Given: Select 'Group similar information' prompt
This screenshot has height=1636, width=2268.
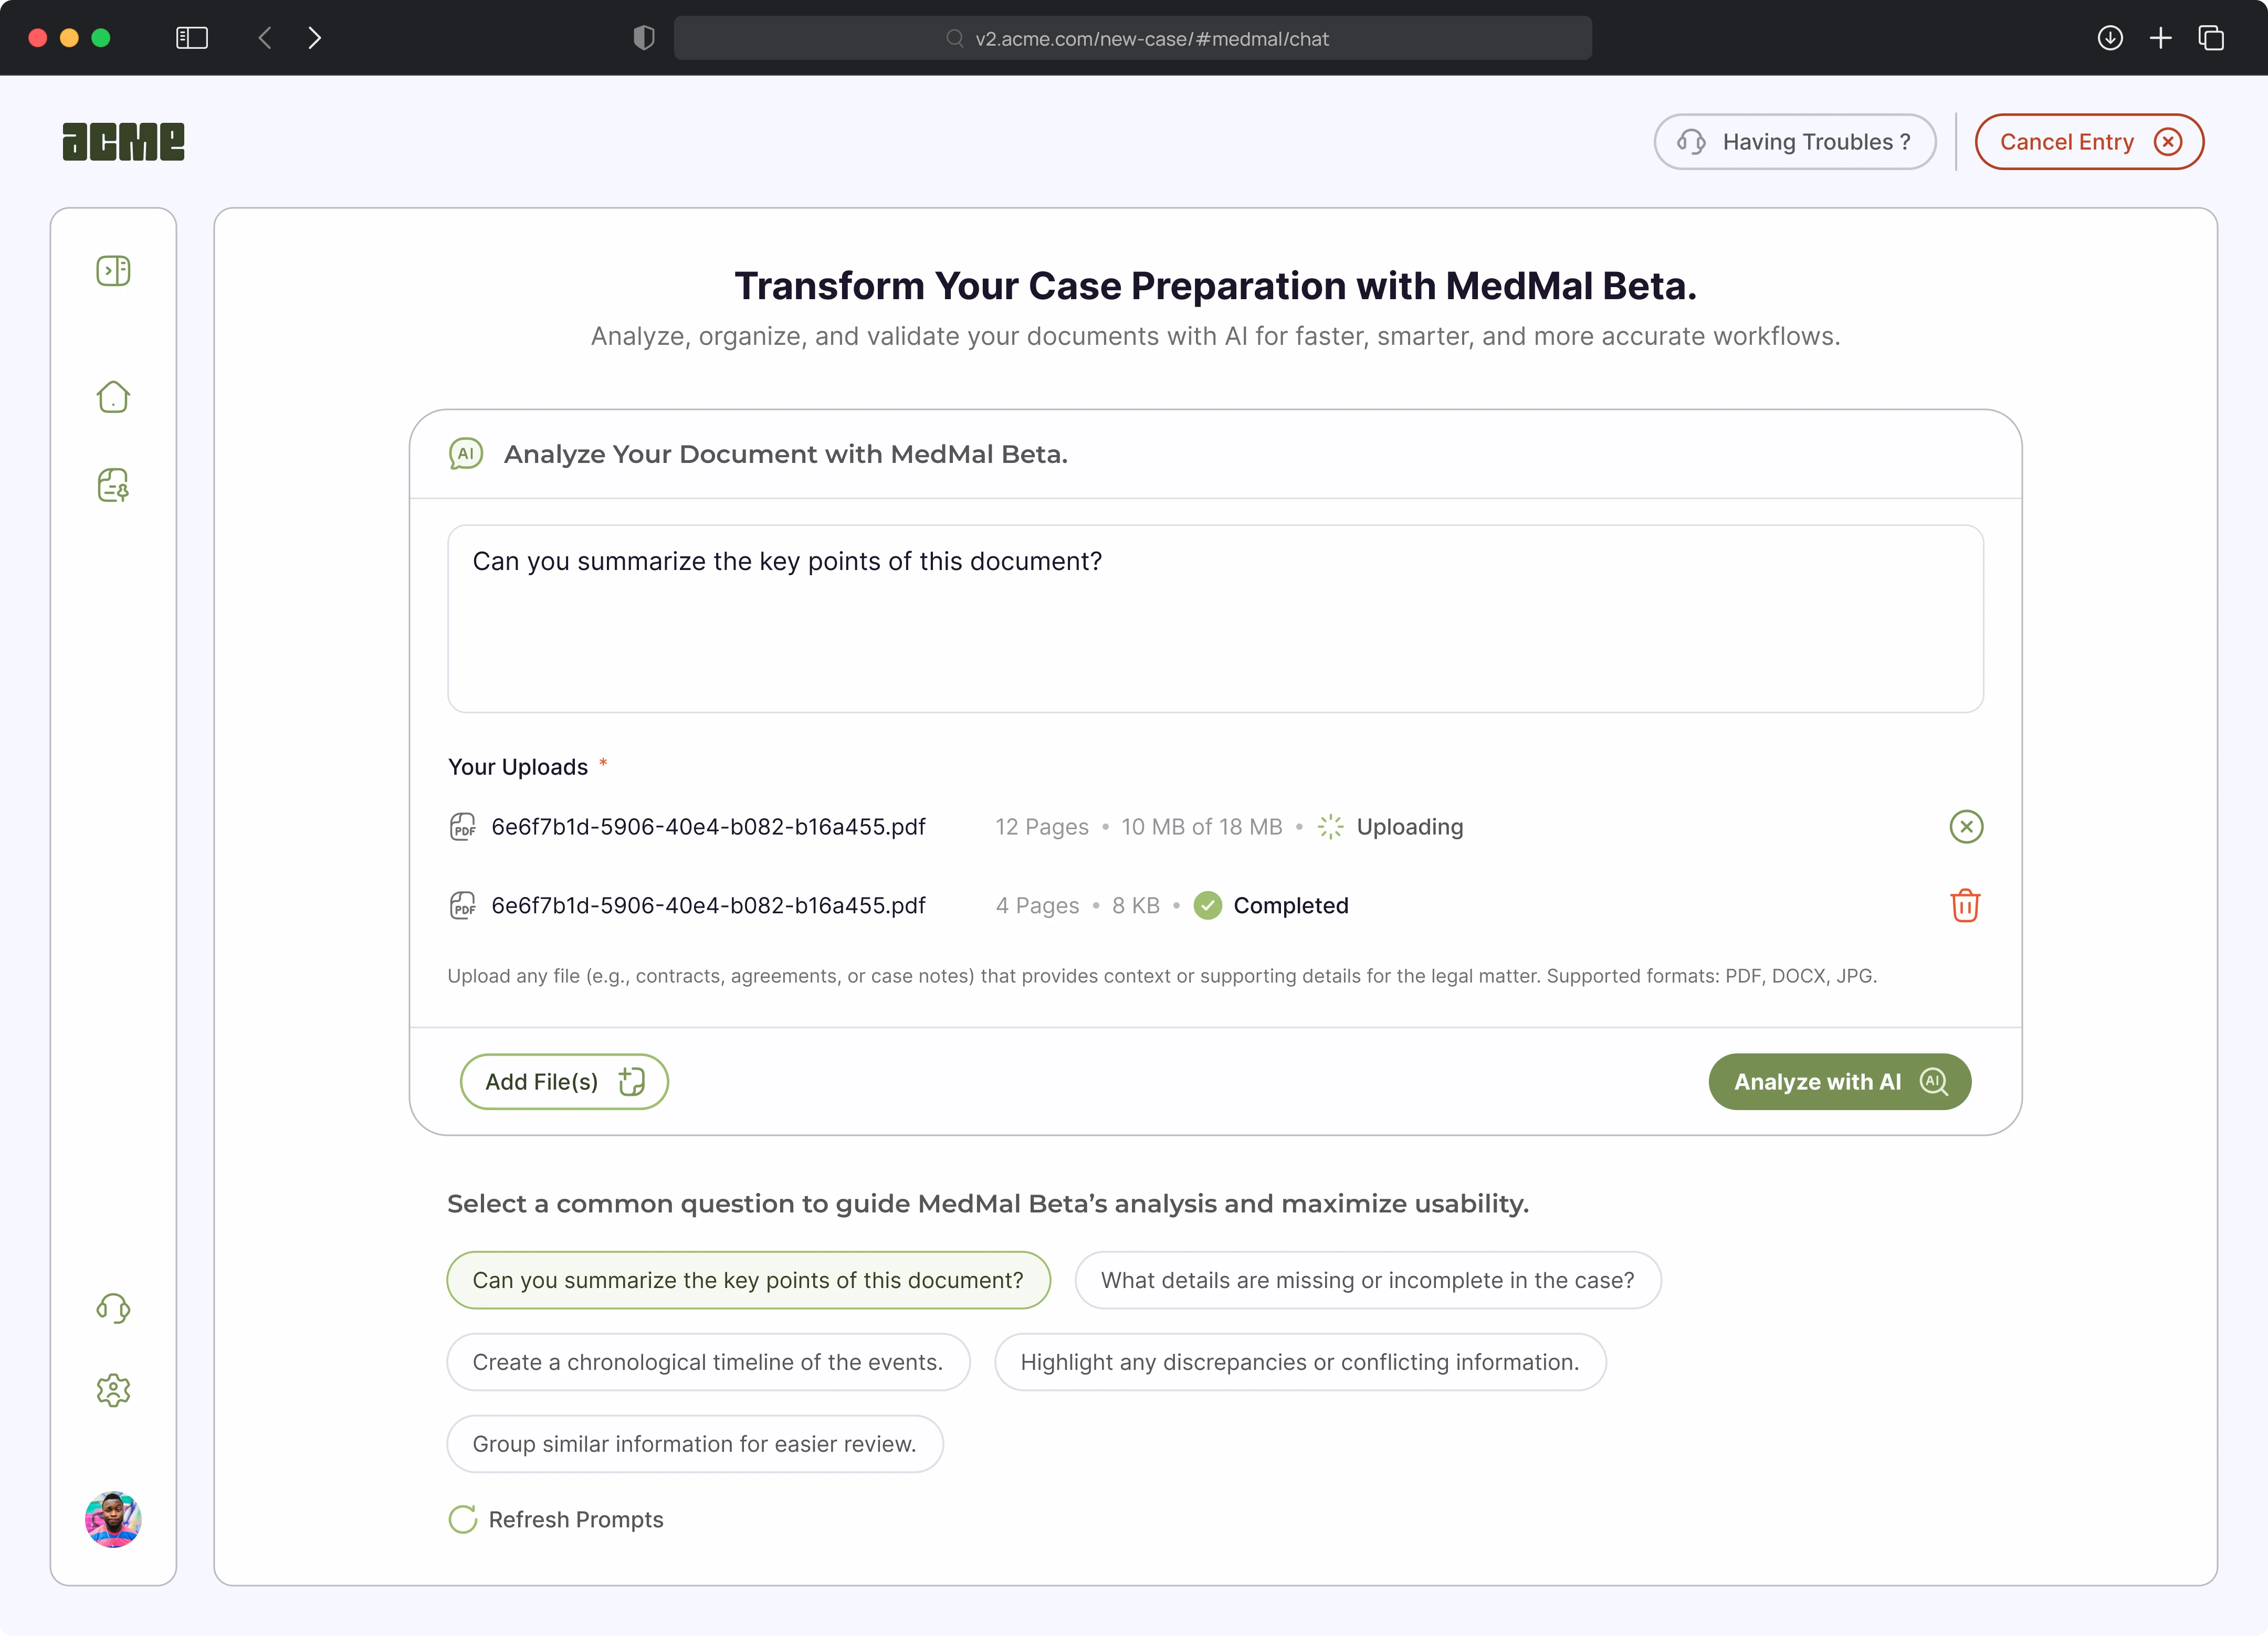Looking at the screenshot, I should (x=694, y=1444).
